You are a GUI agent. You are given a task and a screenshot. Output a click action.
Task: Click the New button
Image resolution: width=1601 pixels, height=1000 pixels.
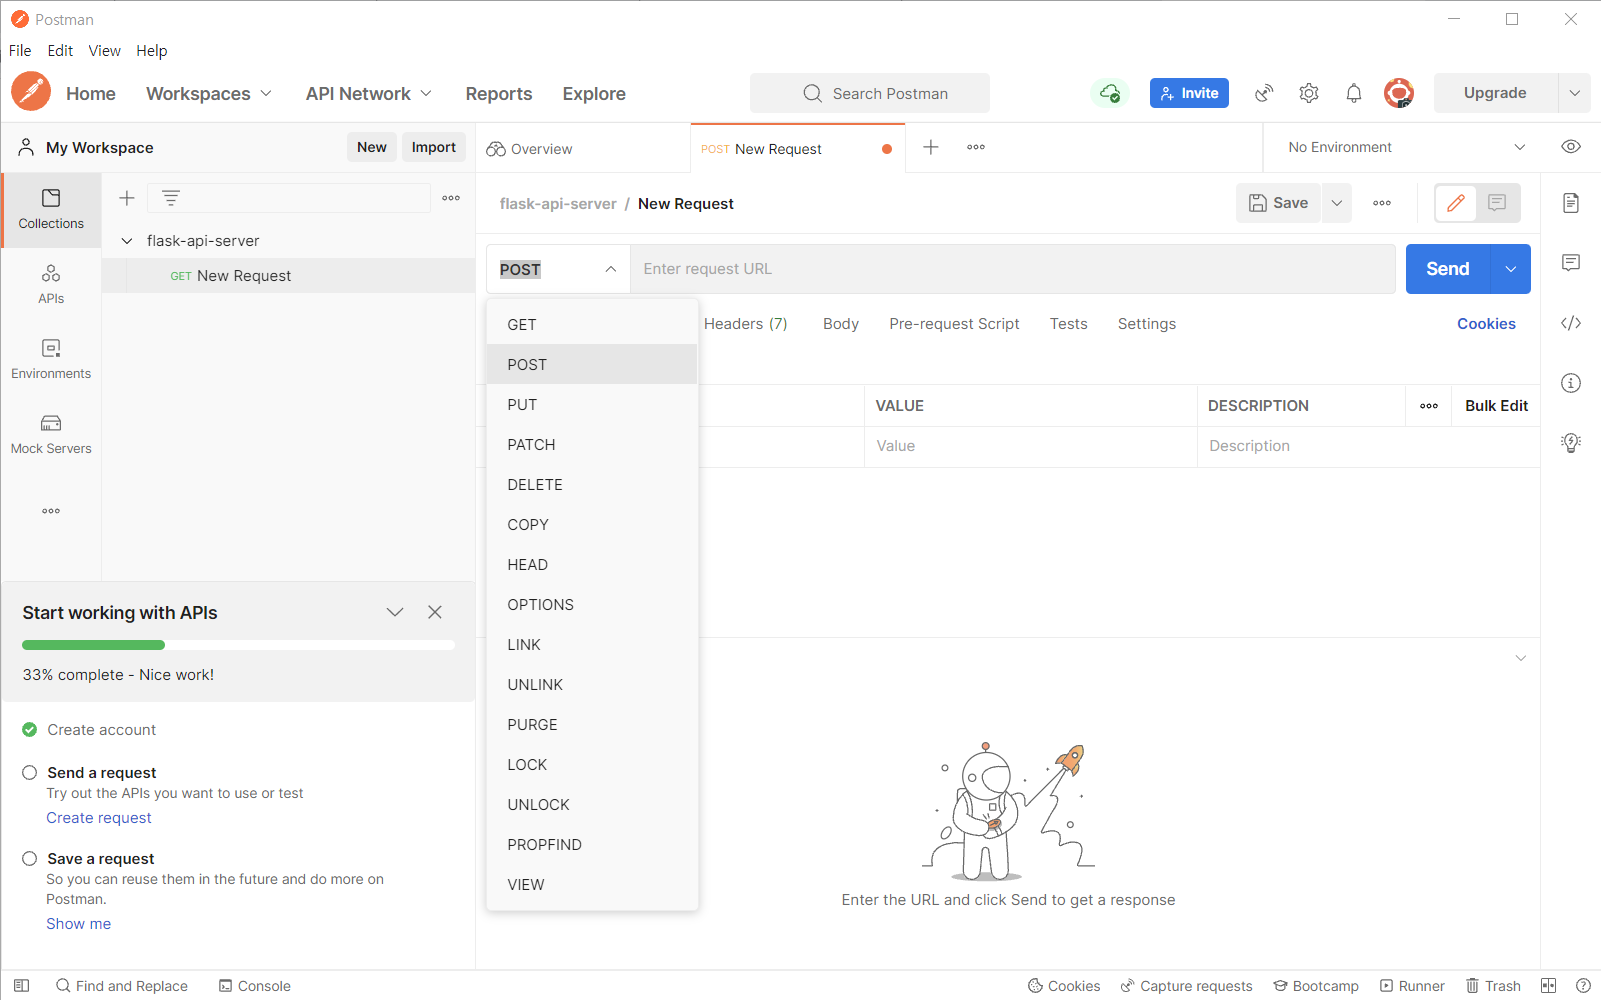point(372,147)
